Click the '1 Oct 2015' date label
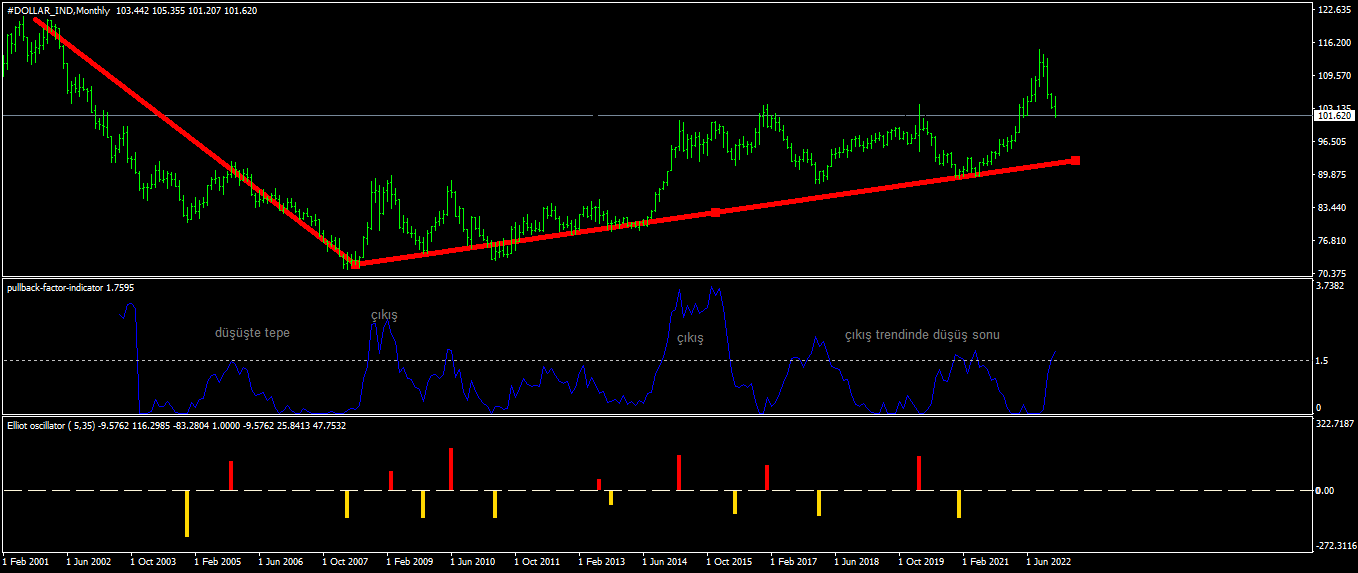 tap(729, 562)
